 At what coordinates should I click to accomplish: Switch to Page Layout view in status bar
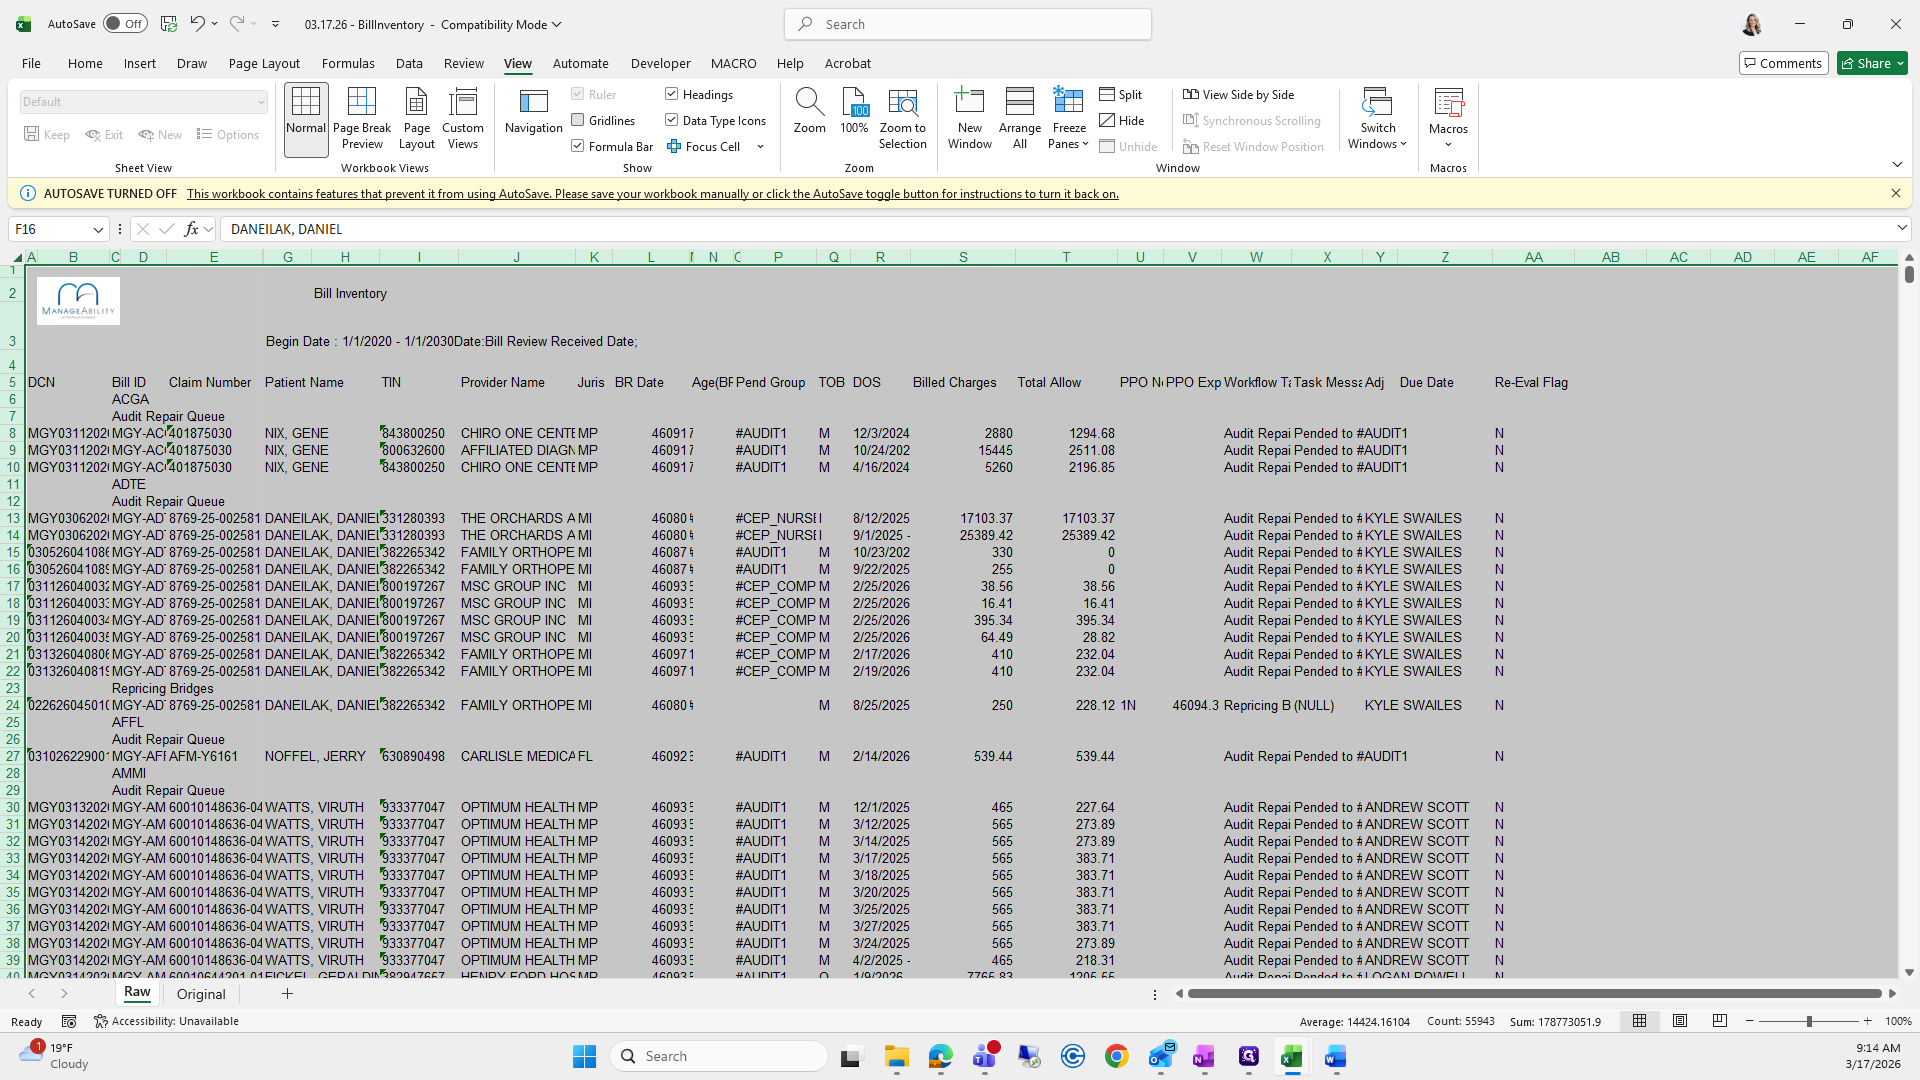tap(1680, 1021)
